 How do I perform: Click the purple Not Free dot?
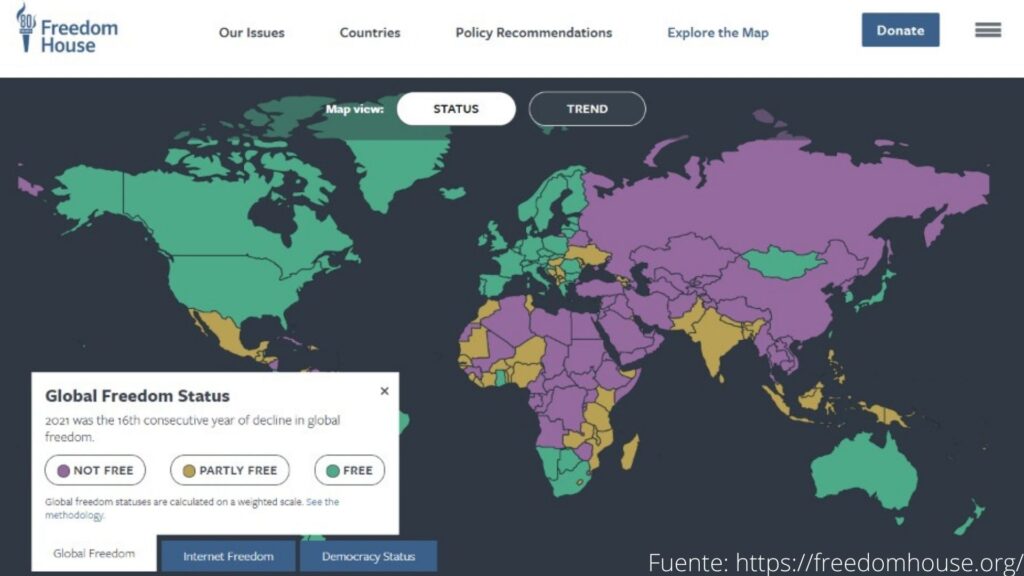pos(63,471)
